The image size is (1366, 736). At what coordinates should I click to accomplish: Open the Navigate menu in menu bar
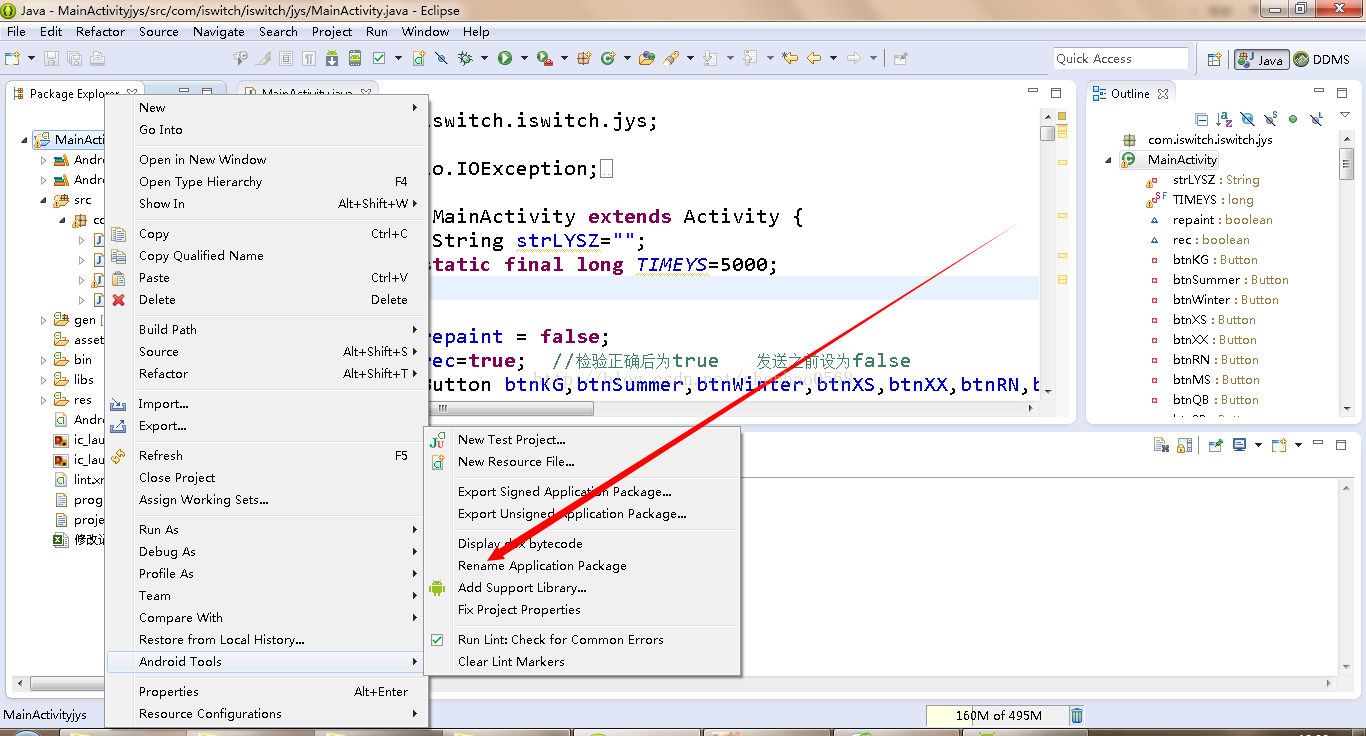coord(219,31)
